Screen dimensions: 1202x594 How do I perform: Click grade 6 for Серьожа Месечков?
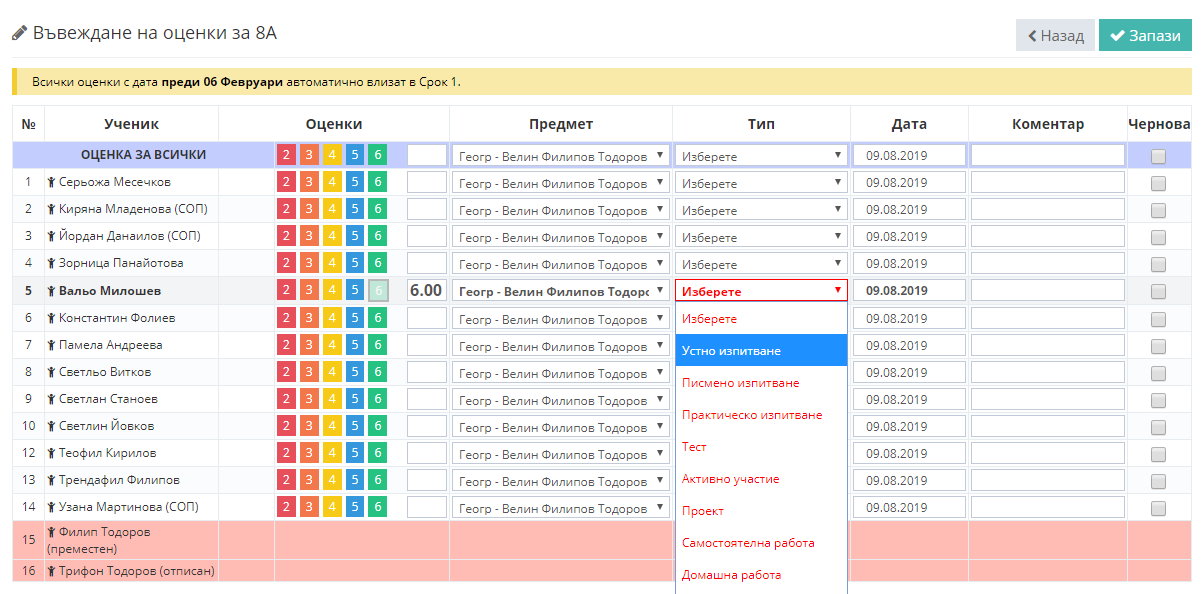(377, 182)
